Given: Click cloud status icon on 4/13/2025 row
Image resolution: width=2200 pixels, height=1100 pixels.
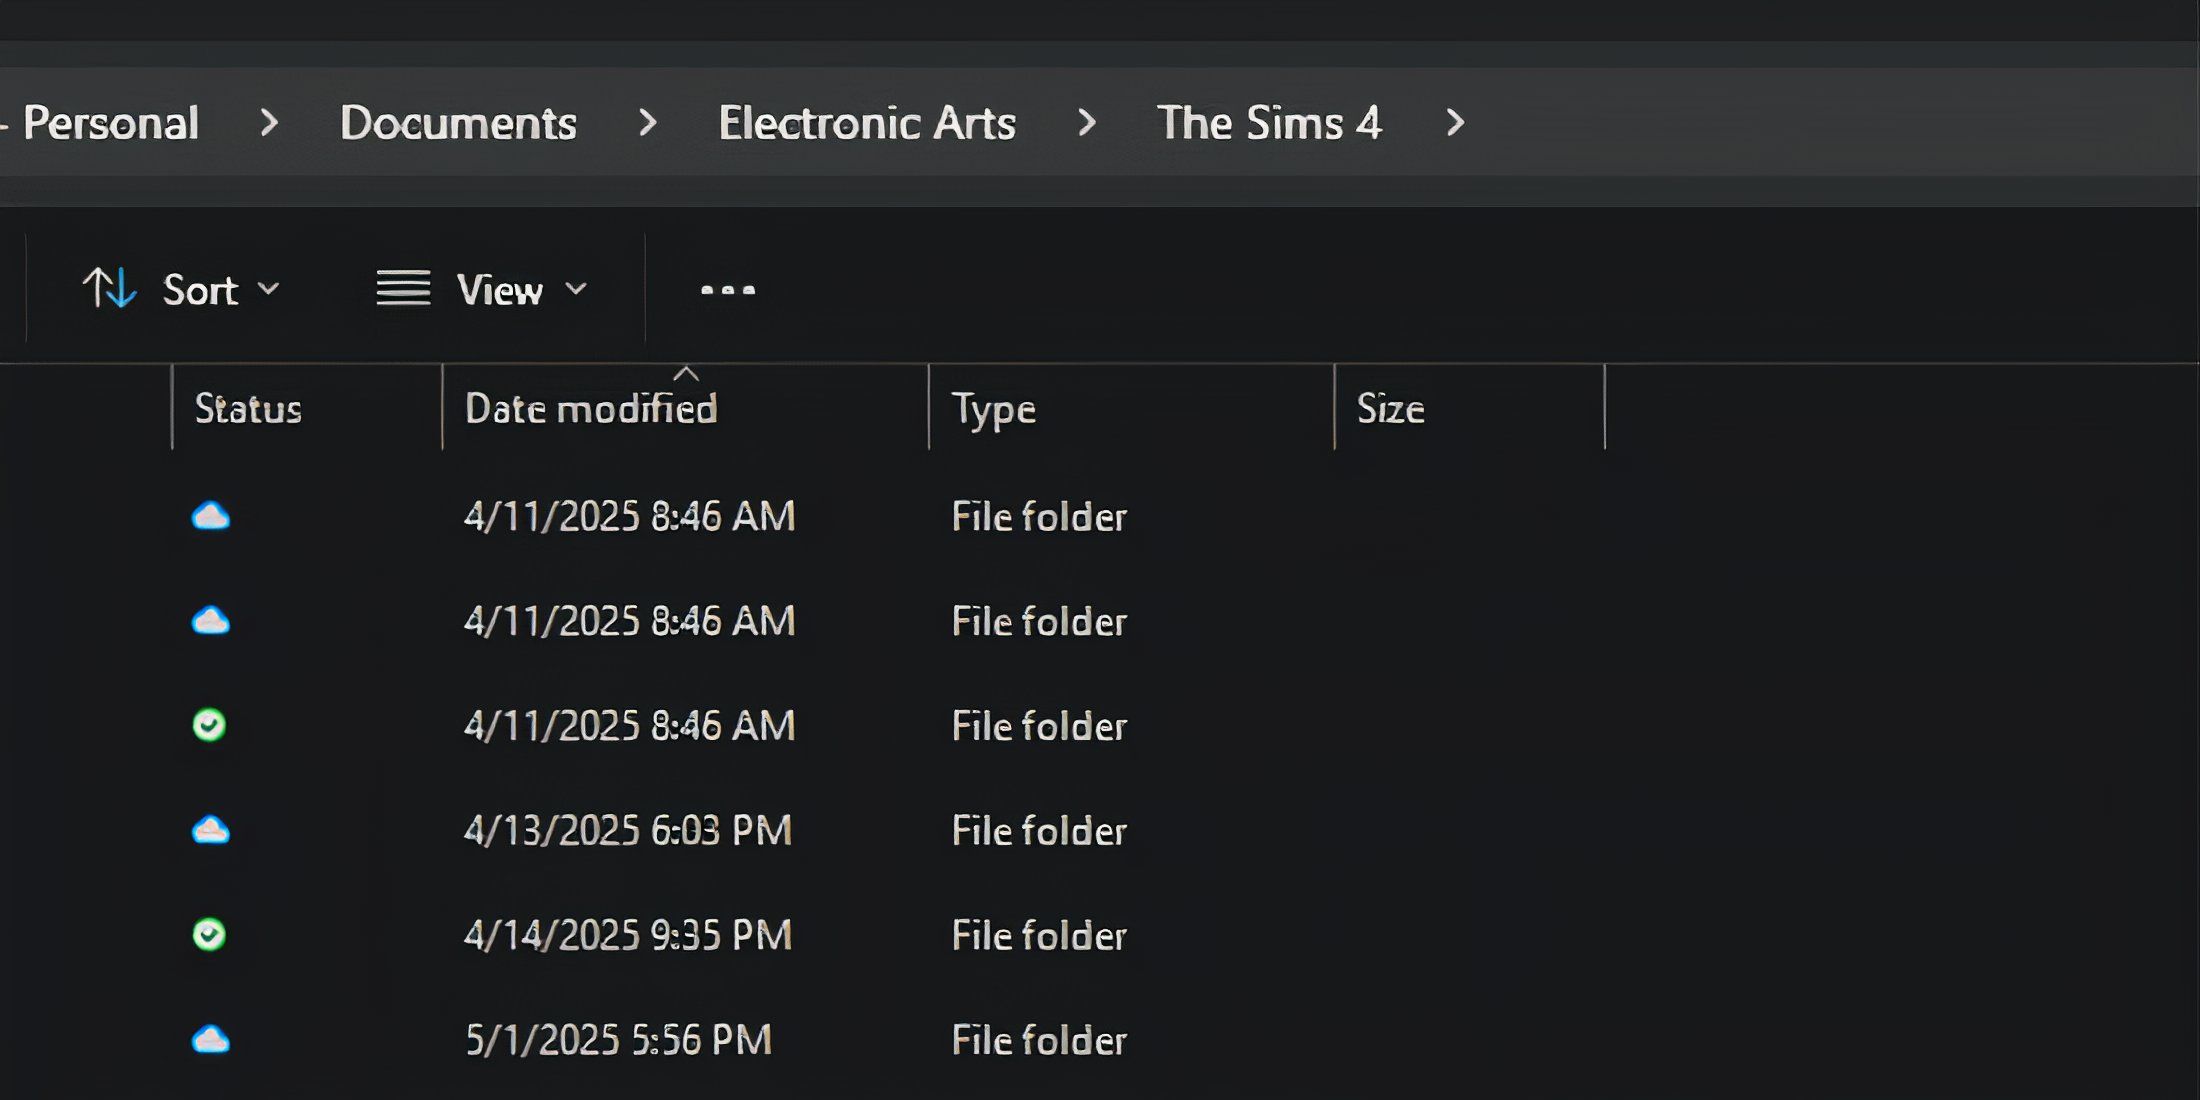Looking at the screenshot, I should click(210, 830).
